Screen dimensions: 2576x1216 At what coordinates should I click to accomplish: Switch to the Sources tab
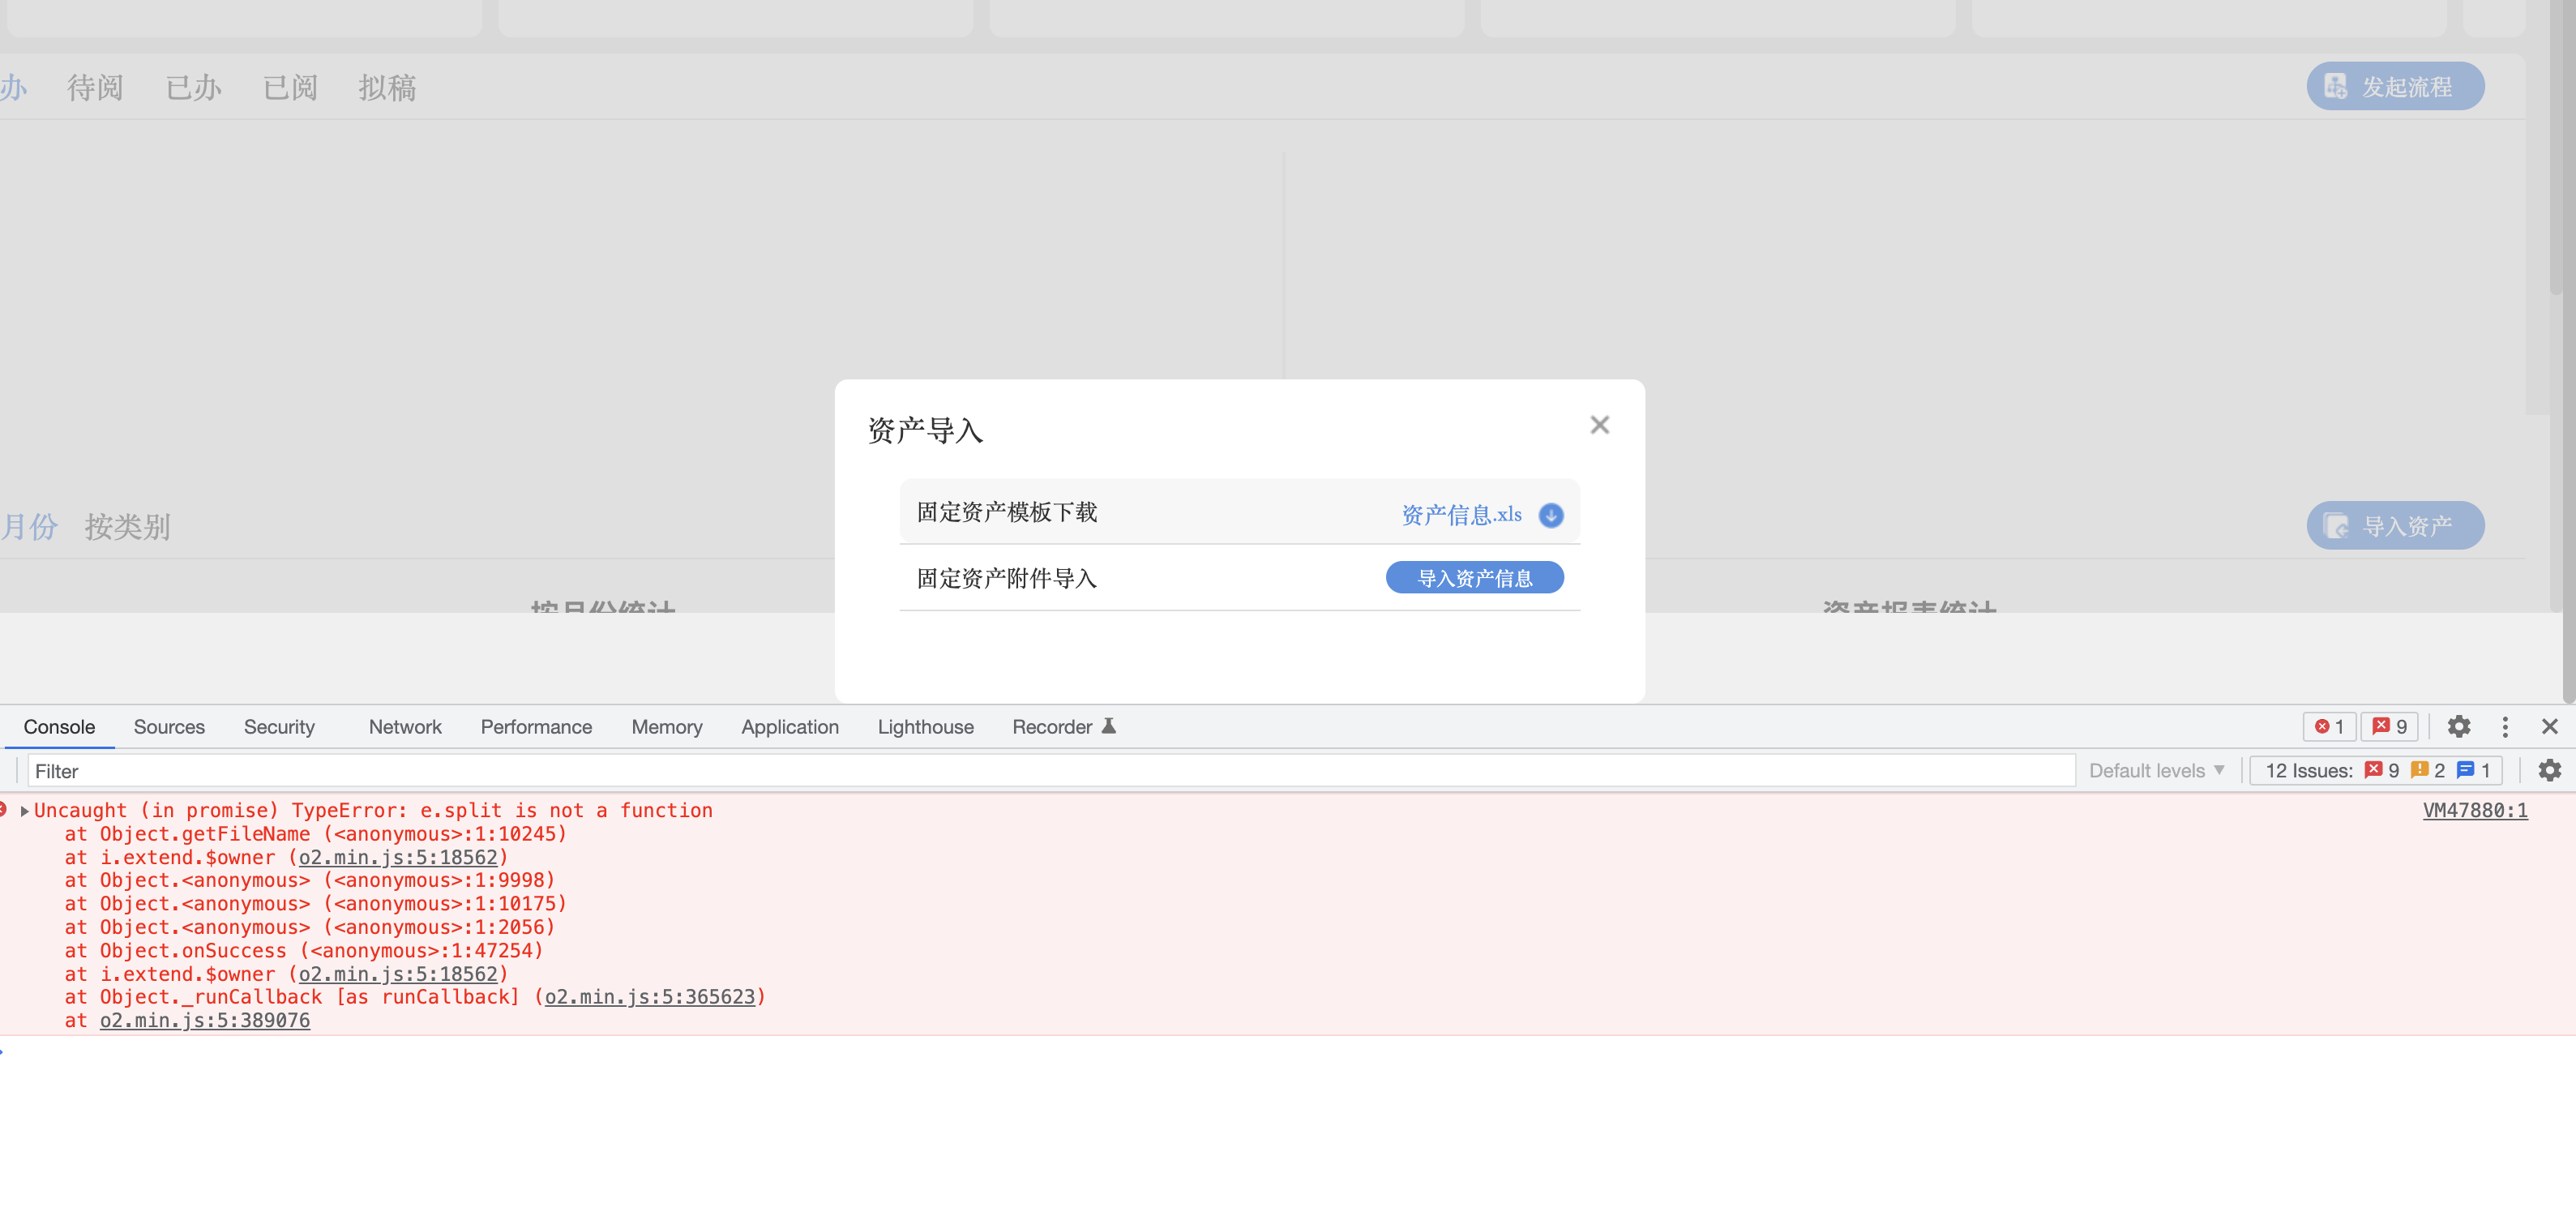click(x=169, y=727)
